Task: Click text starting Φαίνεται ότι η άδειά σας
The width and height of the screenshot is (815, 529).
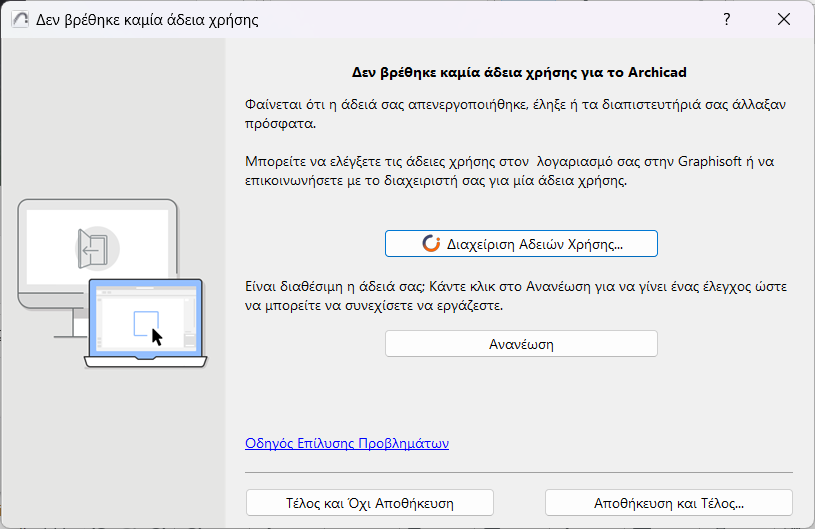Action: 515,114
